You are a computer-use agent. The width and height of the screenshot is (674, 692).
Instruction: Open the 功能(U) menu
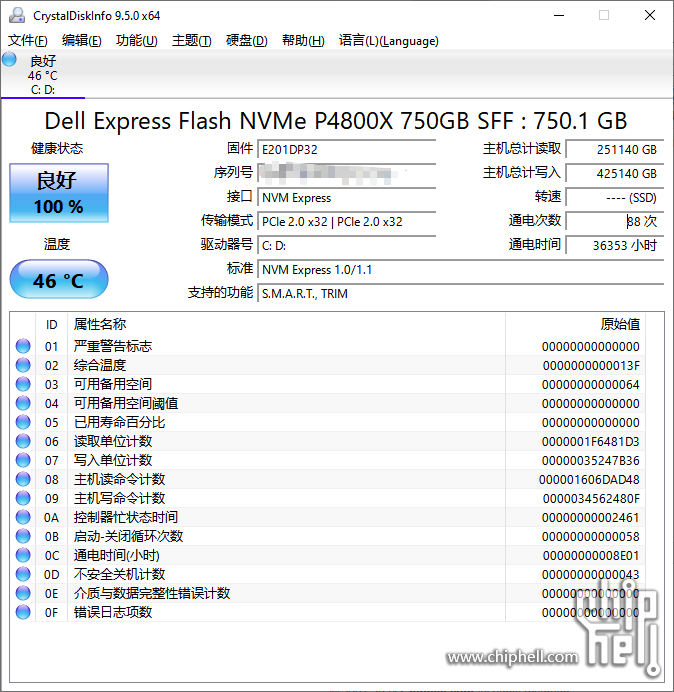coord(136,41)
